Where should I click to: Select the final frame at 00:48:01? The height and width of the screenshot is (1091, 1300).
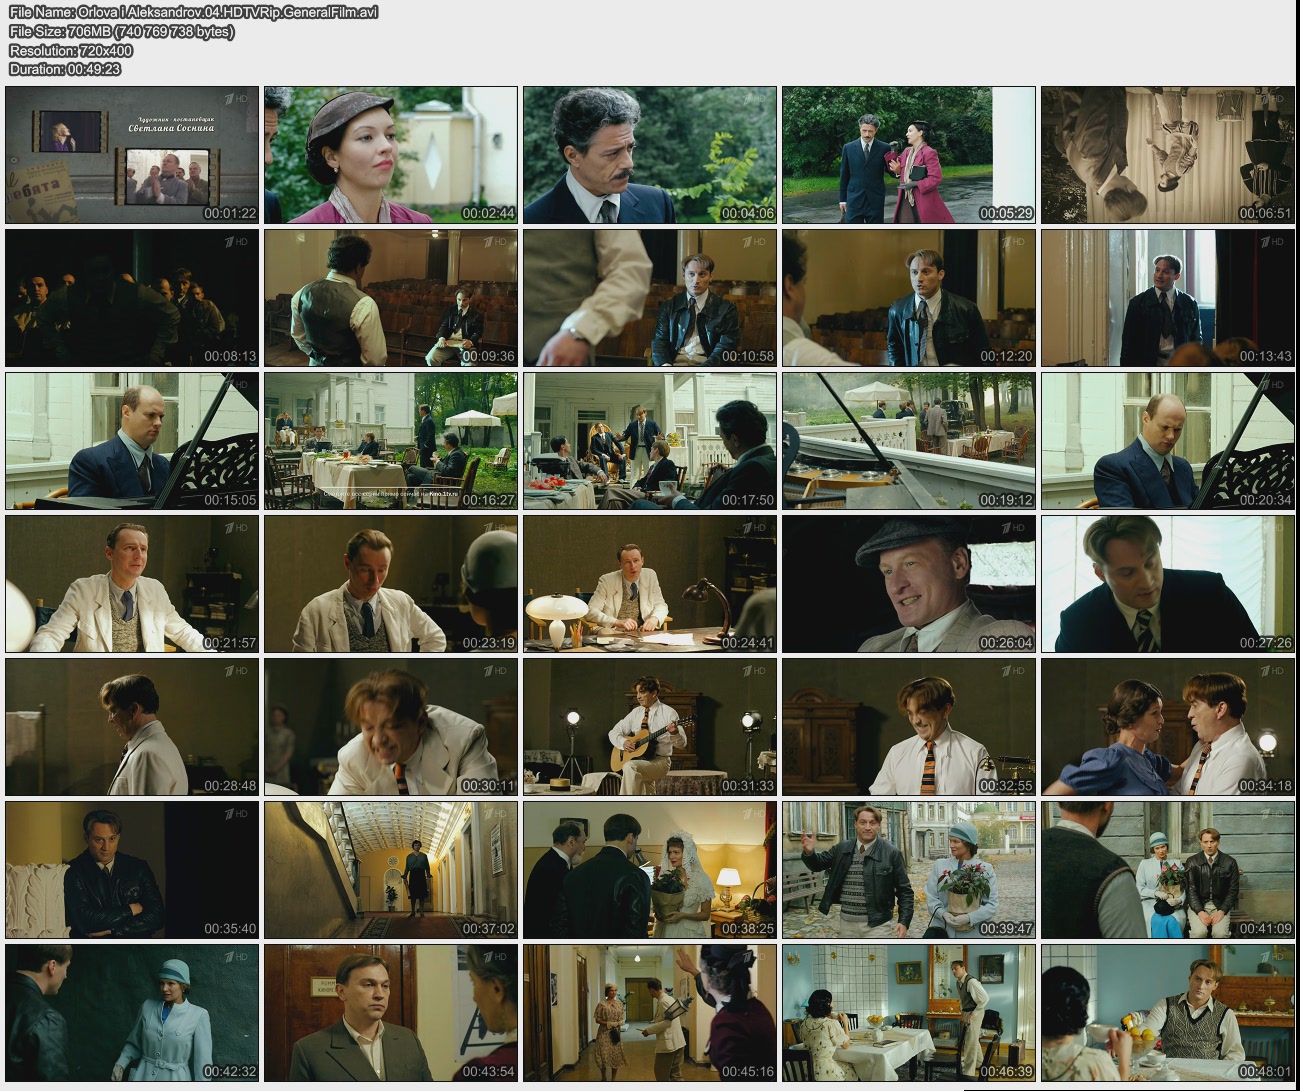click(1167, 1013)
